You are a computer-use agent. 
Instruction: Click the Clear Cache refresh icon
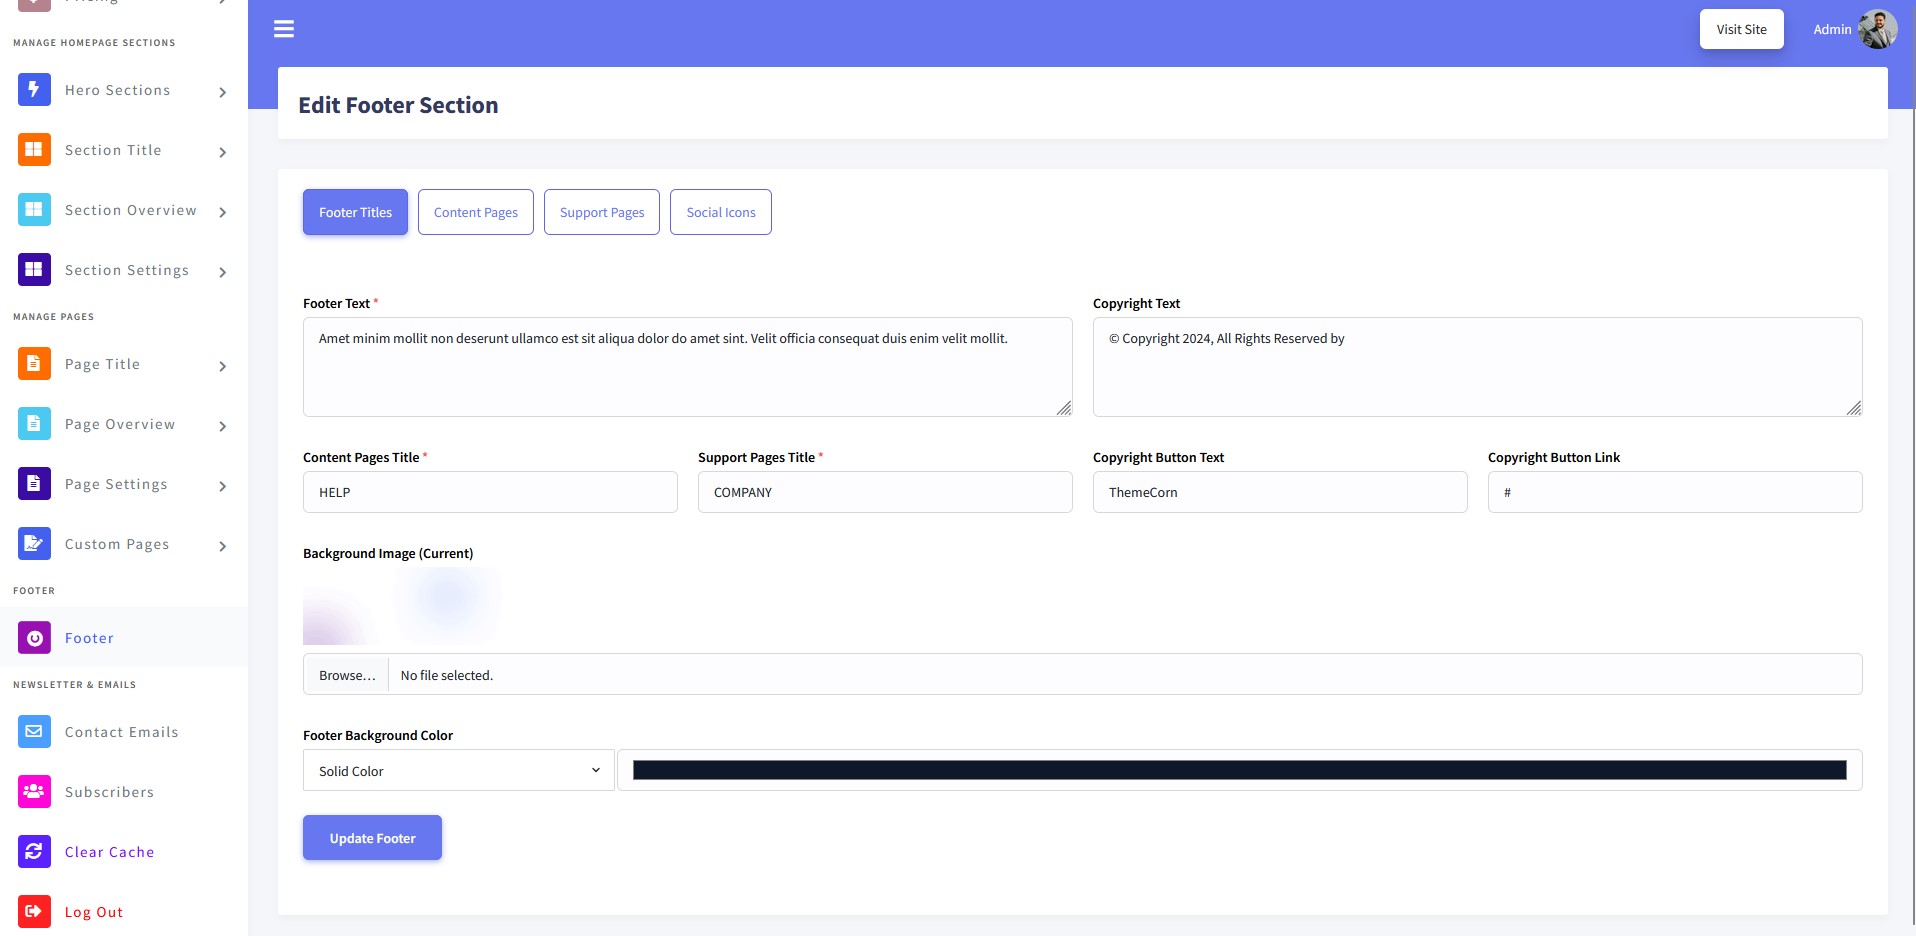click(x=34, y=852)
